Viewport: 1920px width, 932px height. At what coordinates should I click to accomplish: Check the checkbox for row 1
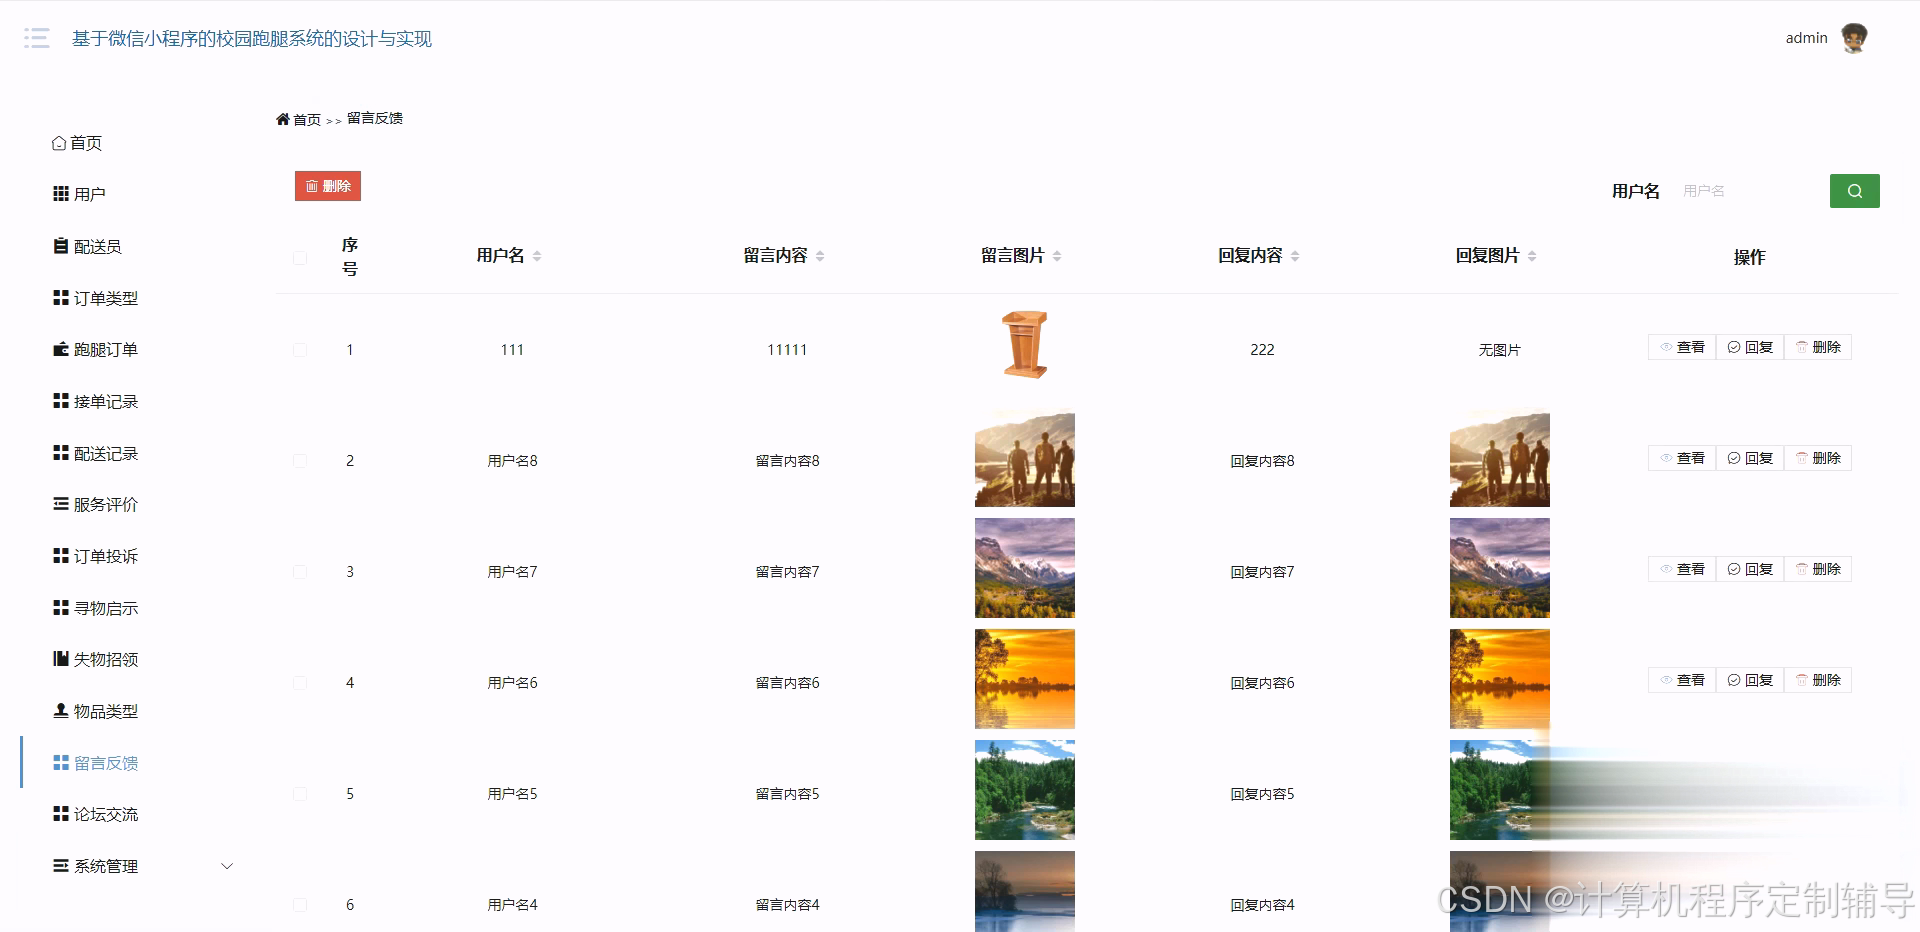299,349
